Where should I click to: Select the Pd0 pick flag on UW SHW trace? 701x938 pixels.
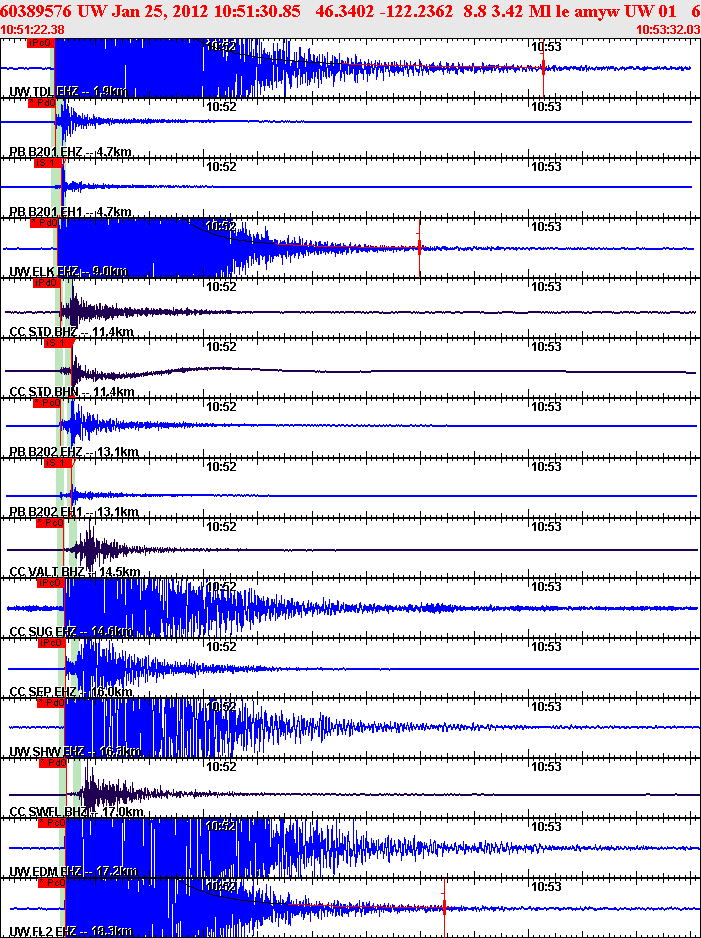coord(51,702)
